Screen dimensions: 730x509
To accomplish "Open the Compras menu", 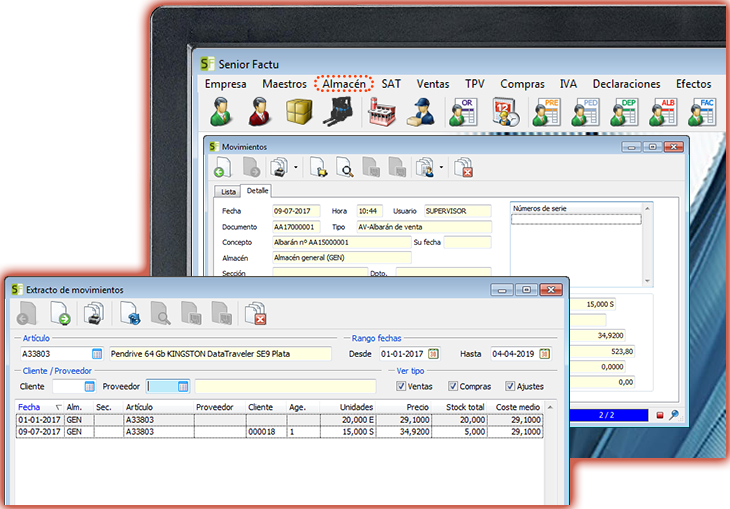I will click(x=522, y=84).
